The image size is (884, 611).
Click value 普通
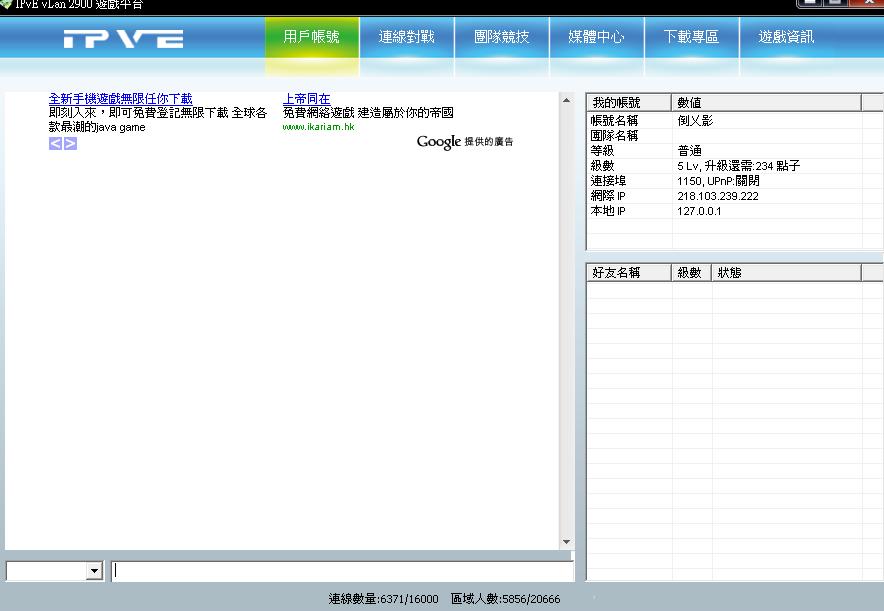[x=689, y=151]
